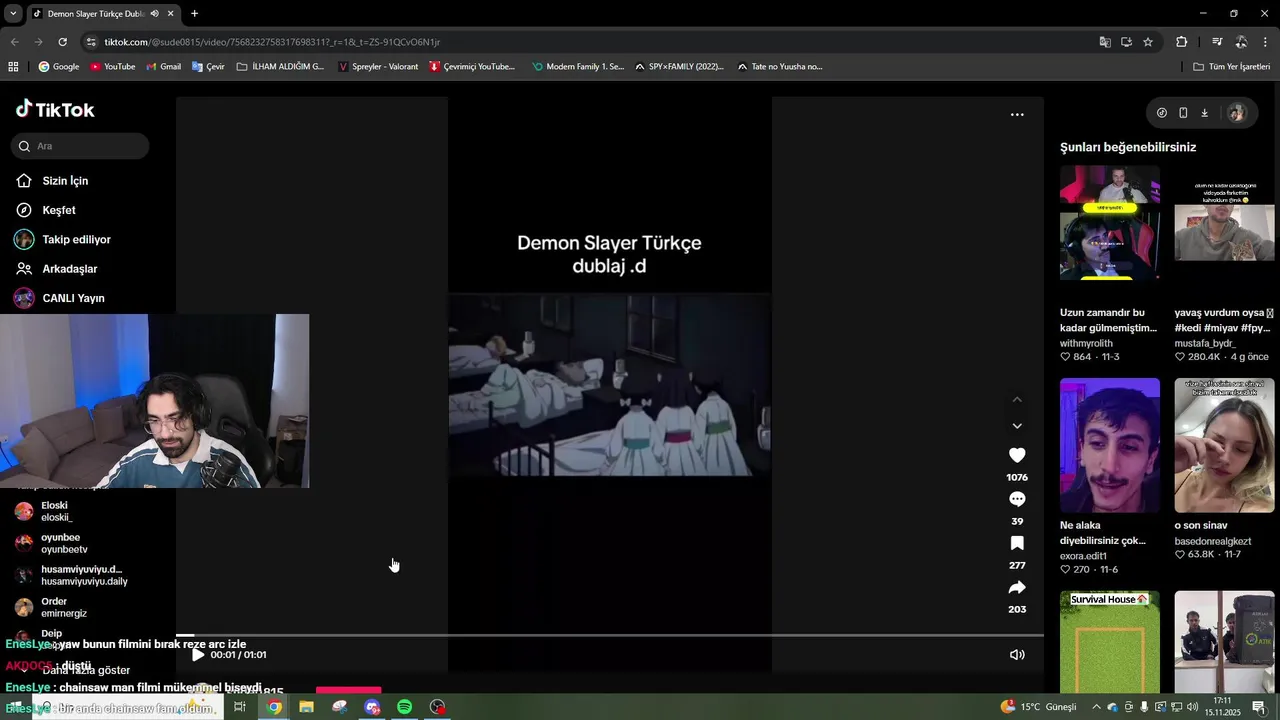Focus the Ara search field
Screen dimensions: 1280x720
tap(80, 146)
